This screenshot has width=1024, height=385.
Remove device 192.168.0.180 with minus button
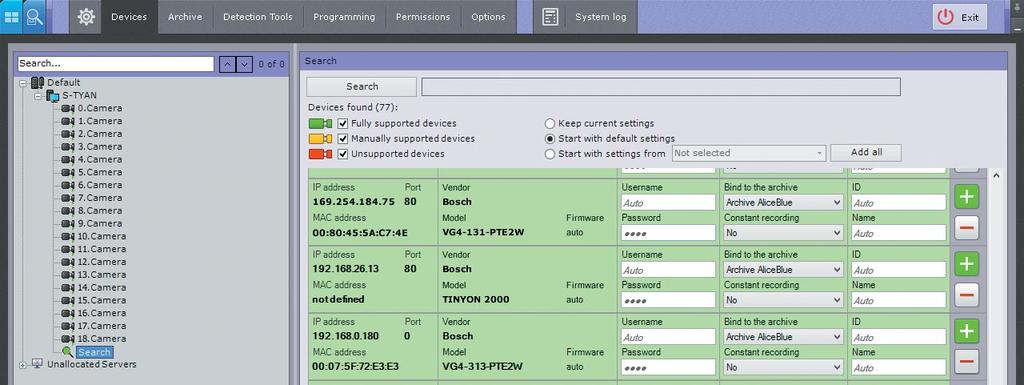(967, 361)
